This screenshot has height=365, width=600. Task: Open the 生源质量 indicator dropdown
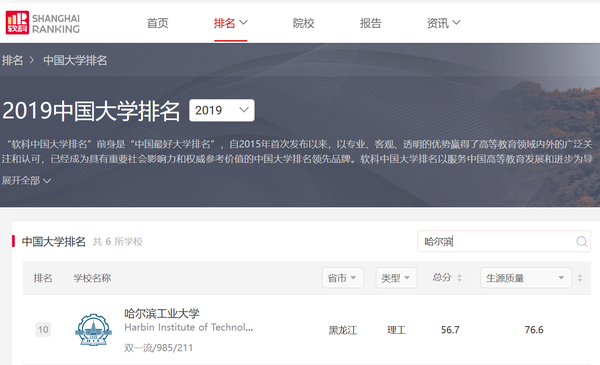point(526,278)
